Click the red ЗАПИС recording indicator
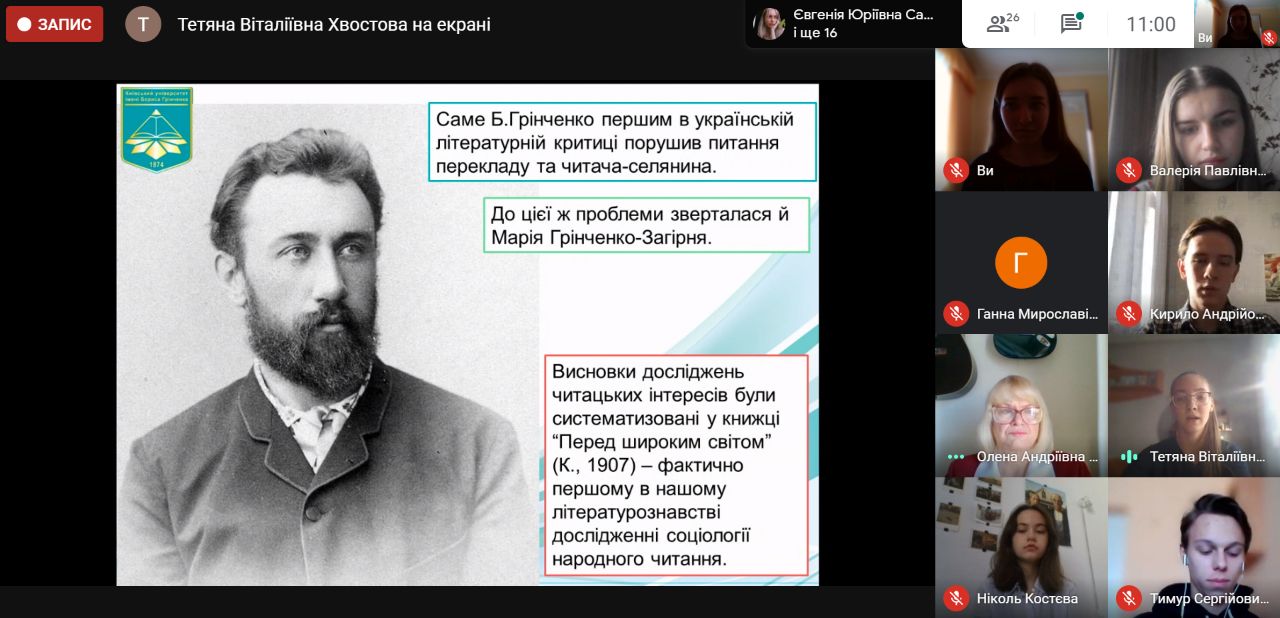Image resolution: width=1280 pixels, height=618 pixels. (x=54, y=24)
